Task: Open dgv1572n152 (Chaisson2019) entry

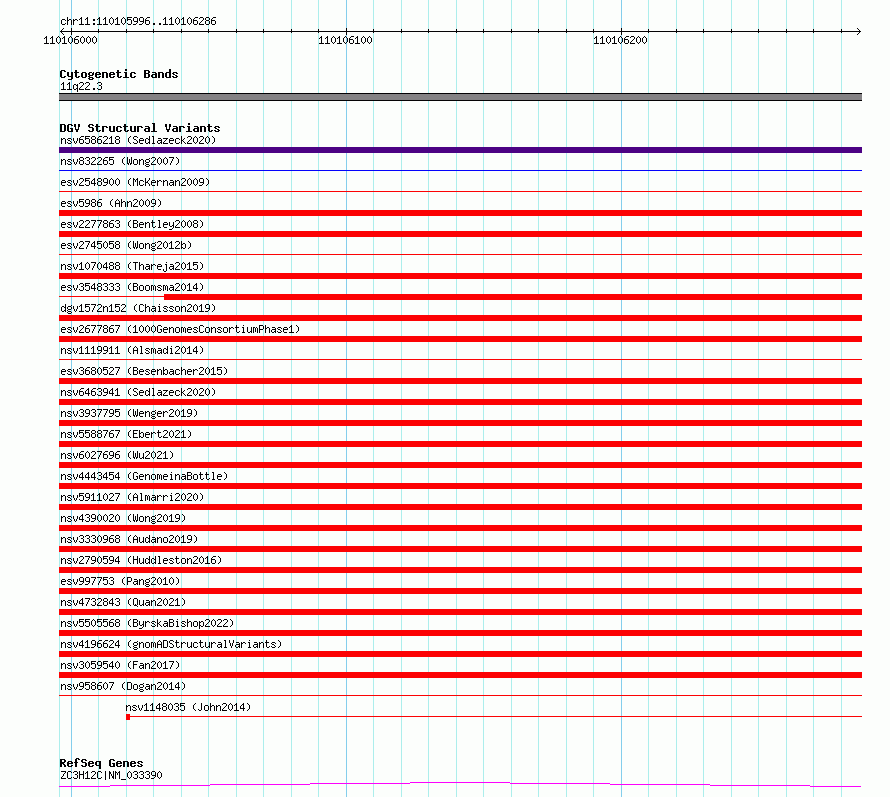Action: [x=138, y=308]
